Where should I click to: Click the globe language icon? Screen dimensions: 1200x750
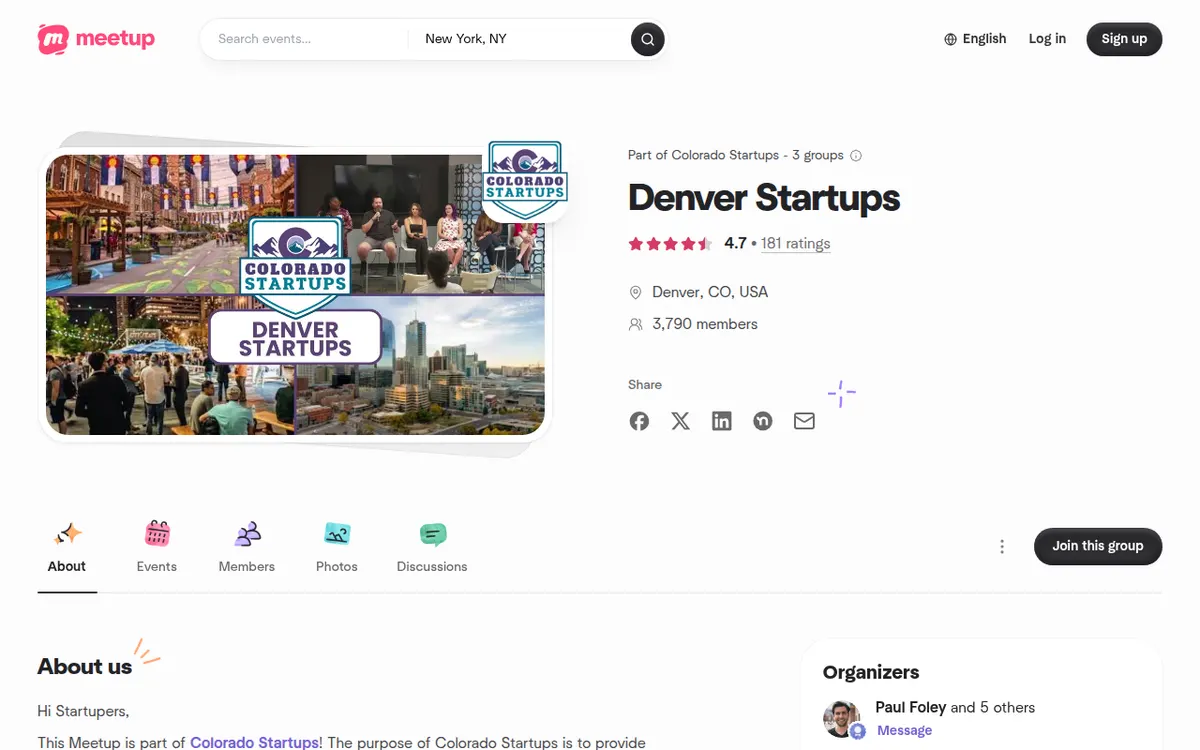click(950, 39)
